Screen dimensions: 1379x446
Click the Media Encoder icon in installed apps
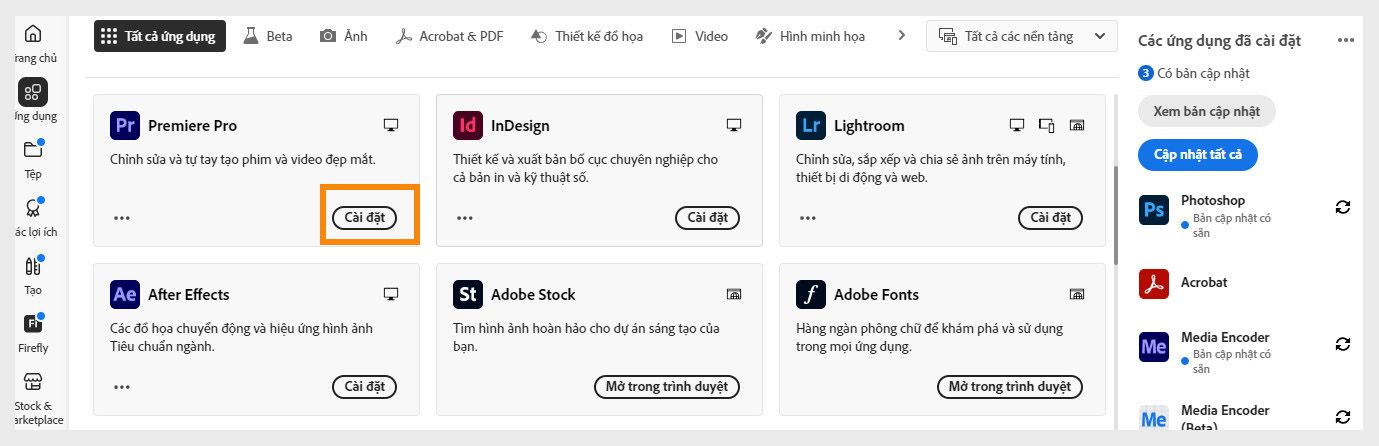pos(1154,347)
